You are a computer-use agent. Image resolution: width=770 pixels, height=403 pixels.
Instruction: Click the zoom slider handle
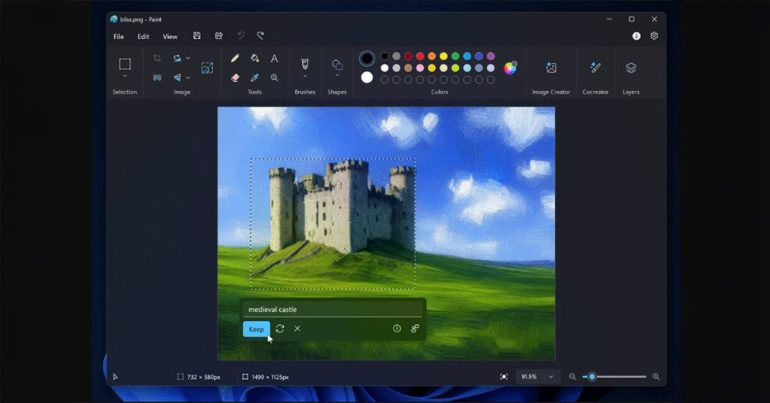(x=592, y=376)
